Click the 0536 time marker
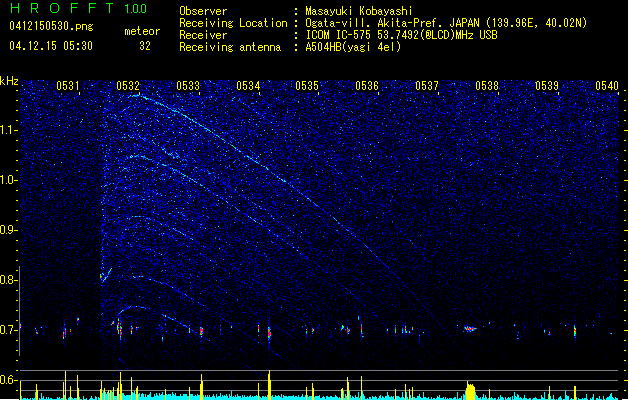629x400 pixels. [x=367, y=86]
